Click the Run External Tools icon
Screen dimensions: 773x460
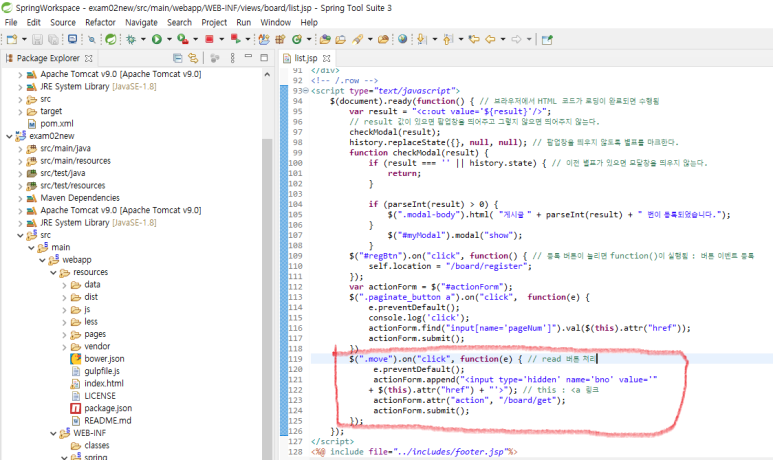point(182,39)
